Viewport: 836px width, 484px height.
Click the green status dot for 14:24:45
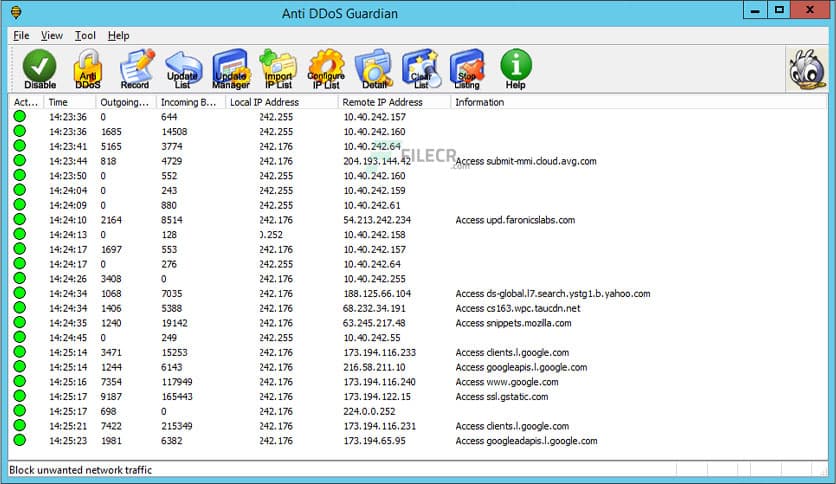(20, 337)
